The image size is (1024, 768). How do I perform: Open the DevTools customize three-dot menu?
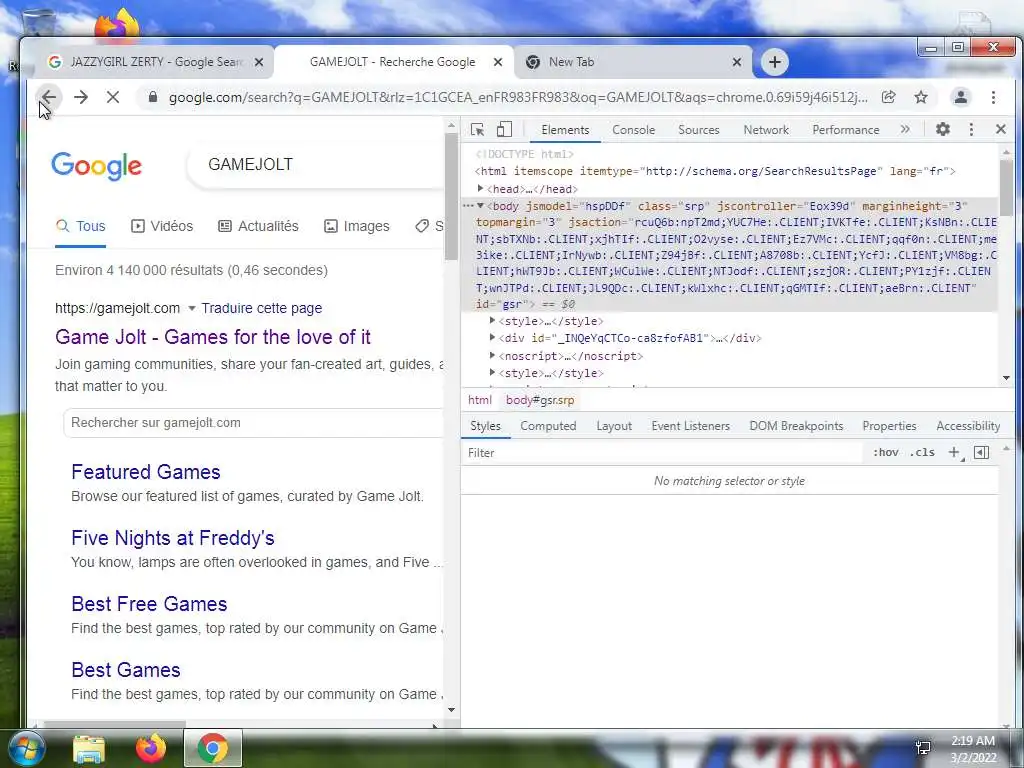[971, 129]
